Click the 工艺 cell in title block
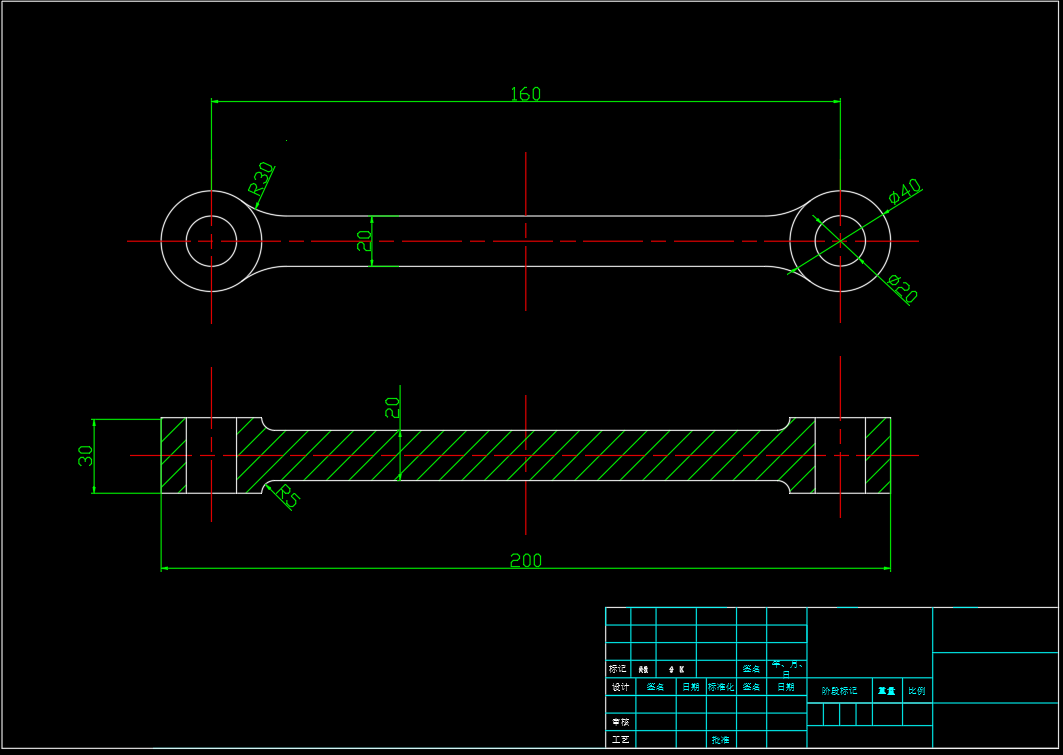 coord(620,739)
